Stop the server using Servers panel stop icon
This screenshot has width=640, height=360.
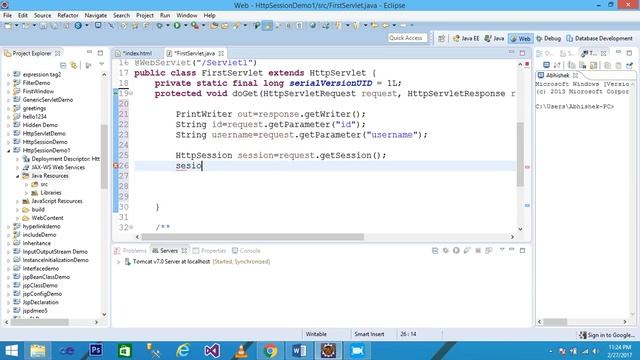478,251
